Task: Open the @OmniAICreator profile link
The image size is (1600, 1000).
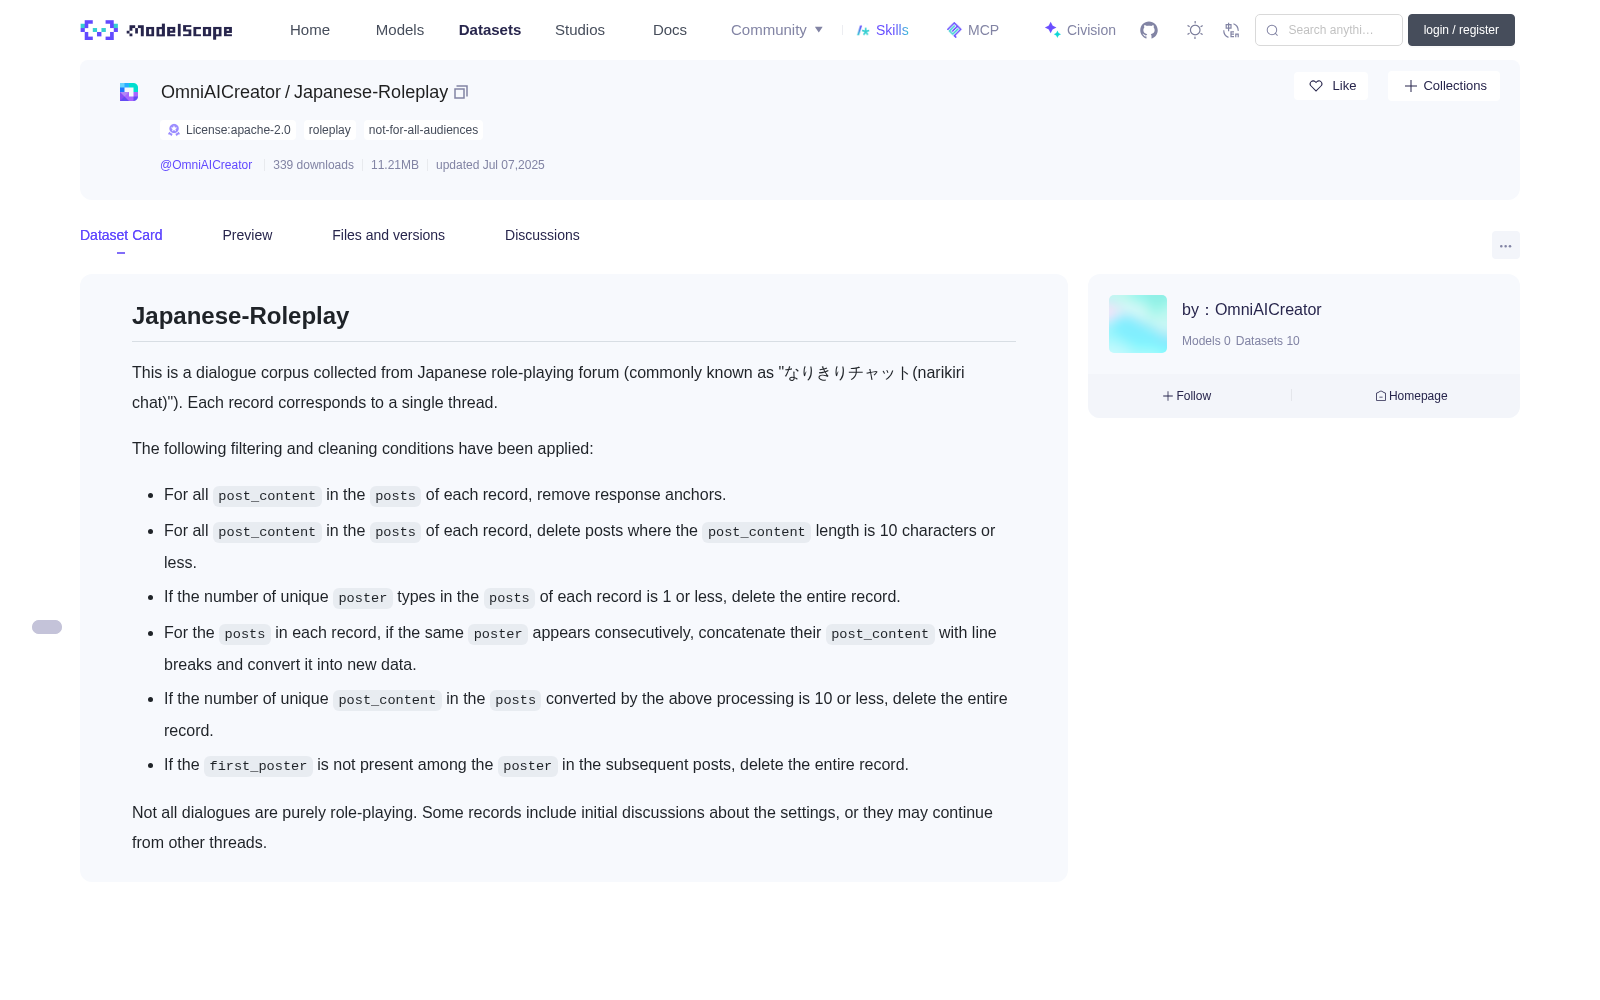Action: (x=206, y=165)
